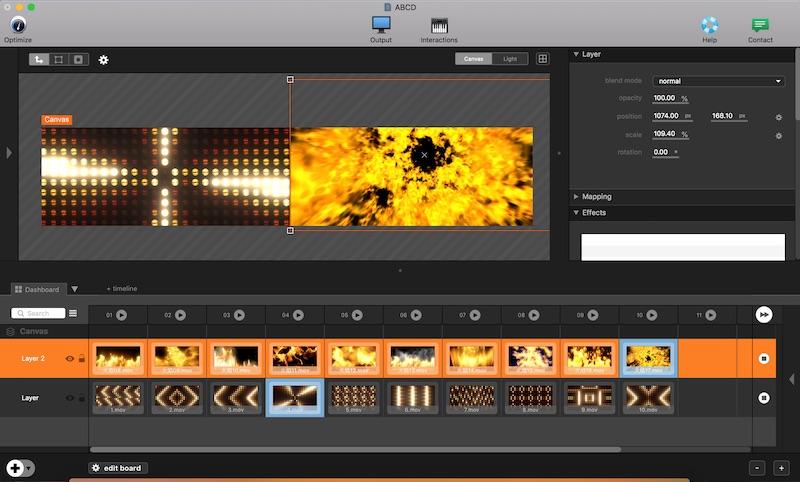800x482 pixels.
Task: Zoom out dashboard with minus button
Action: (757, 468)
